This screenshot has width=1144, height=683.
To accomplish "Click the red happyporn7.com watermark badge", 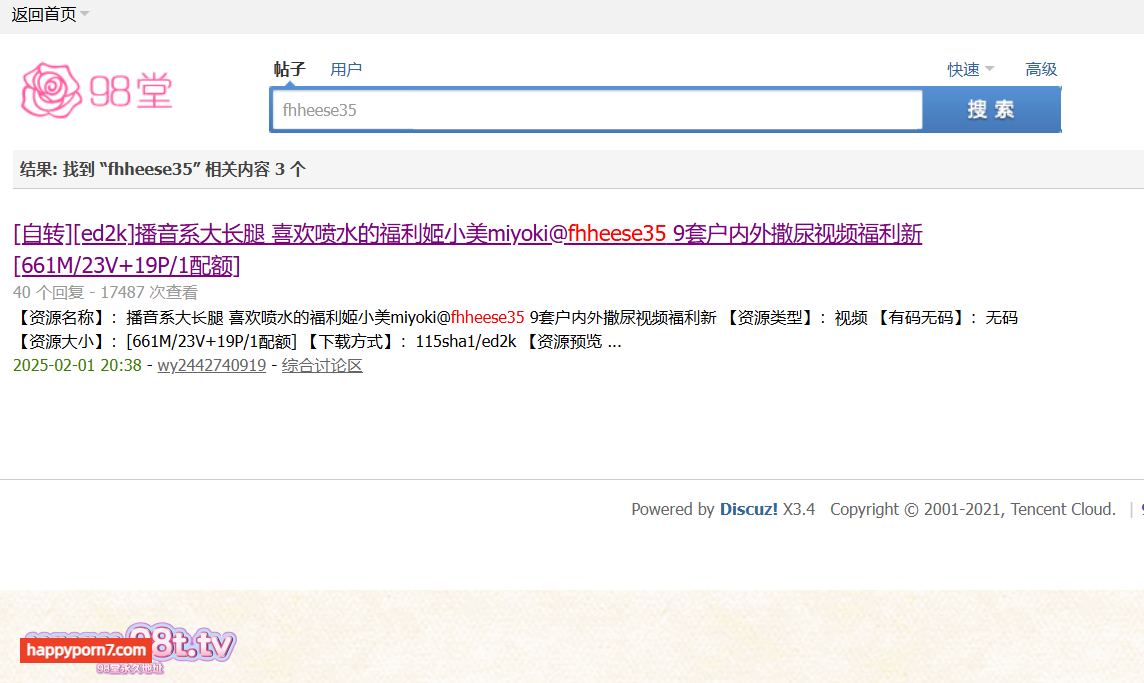I will [86, 649].
